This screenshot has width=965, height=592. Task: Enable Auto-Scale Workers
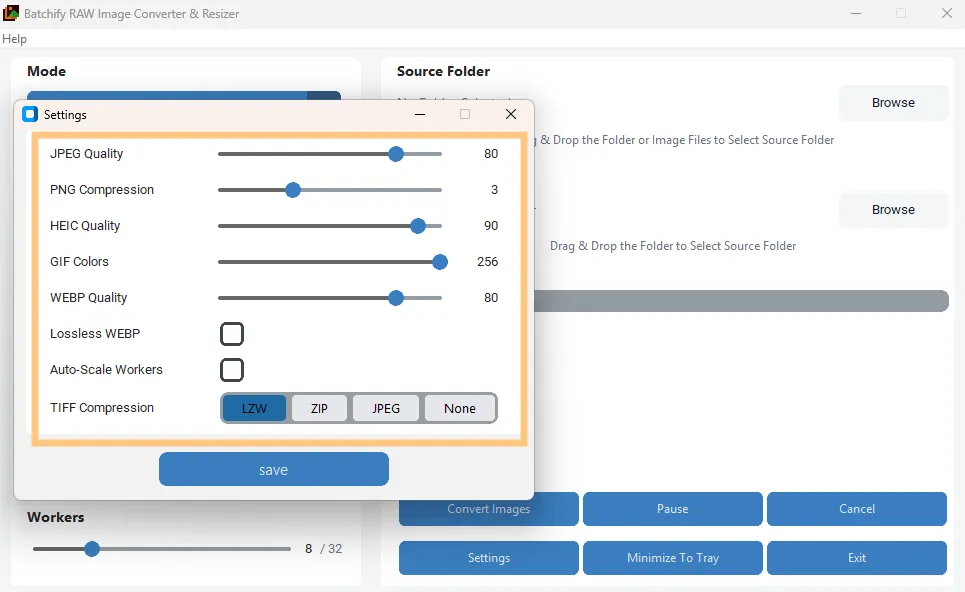coord(231,369)
